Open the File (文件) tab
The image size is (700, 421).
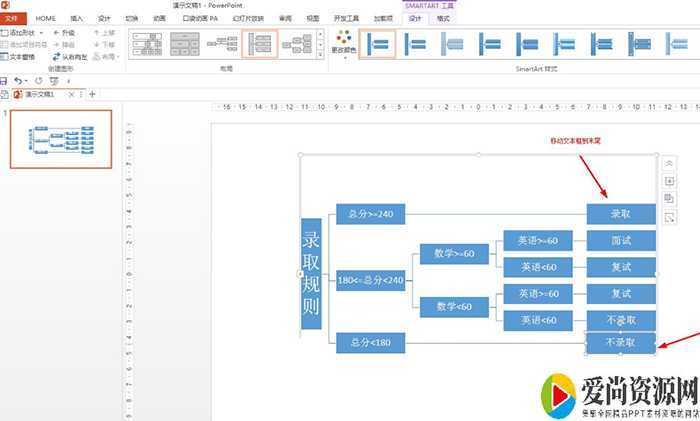12,19
